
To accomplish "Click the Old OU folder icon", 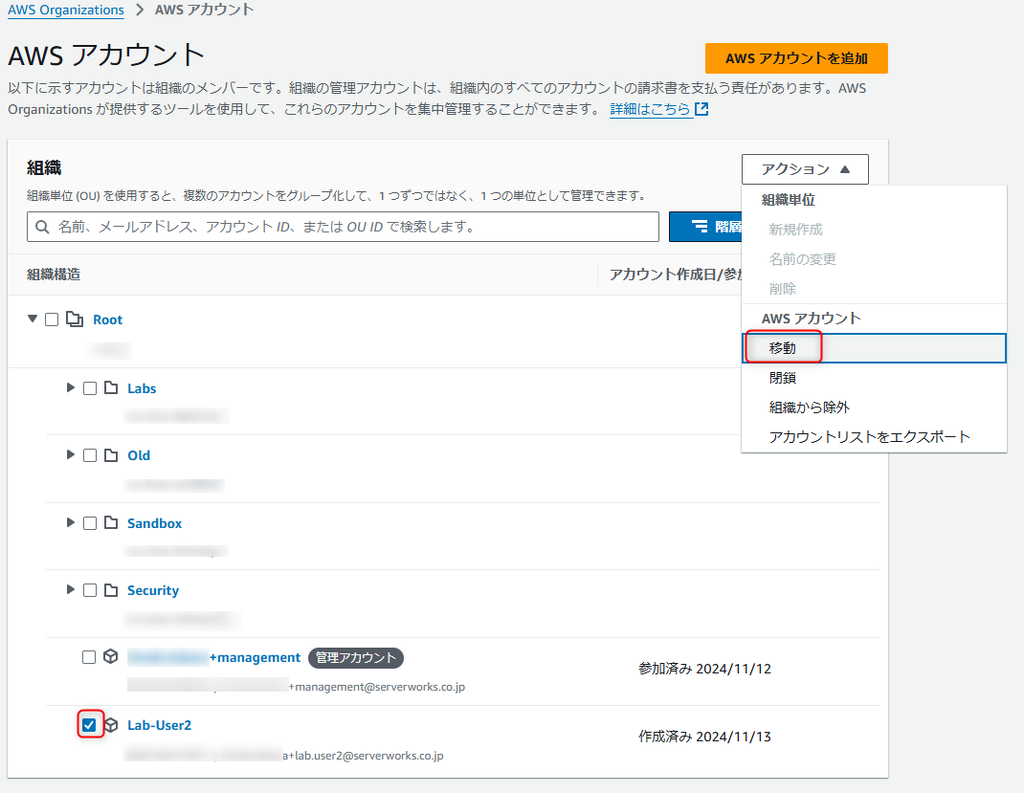I will tap(111, 455).
